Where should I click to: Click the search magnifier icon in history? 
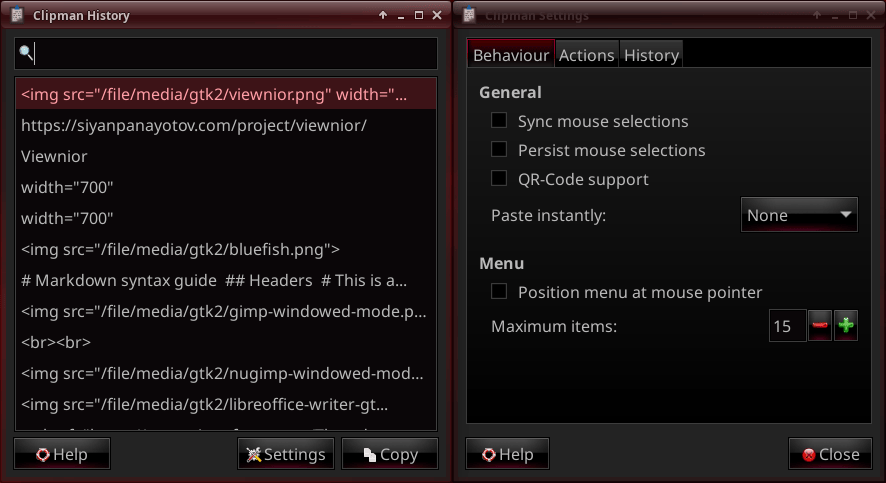click(x=27, y=53)
